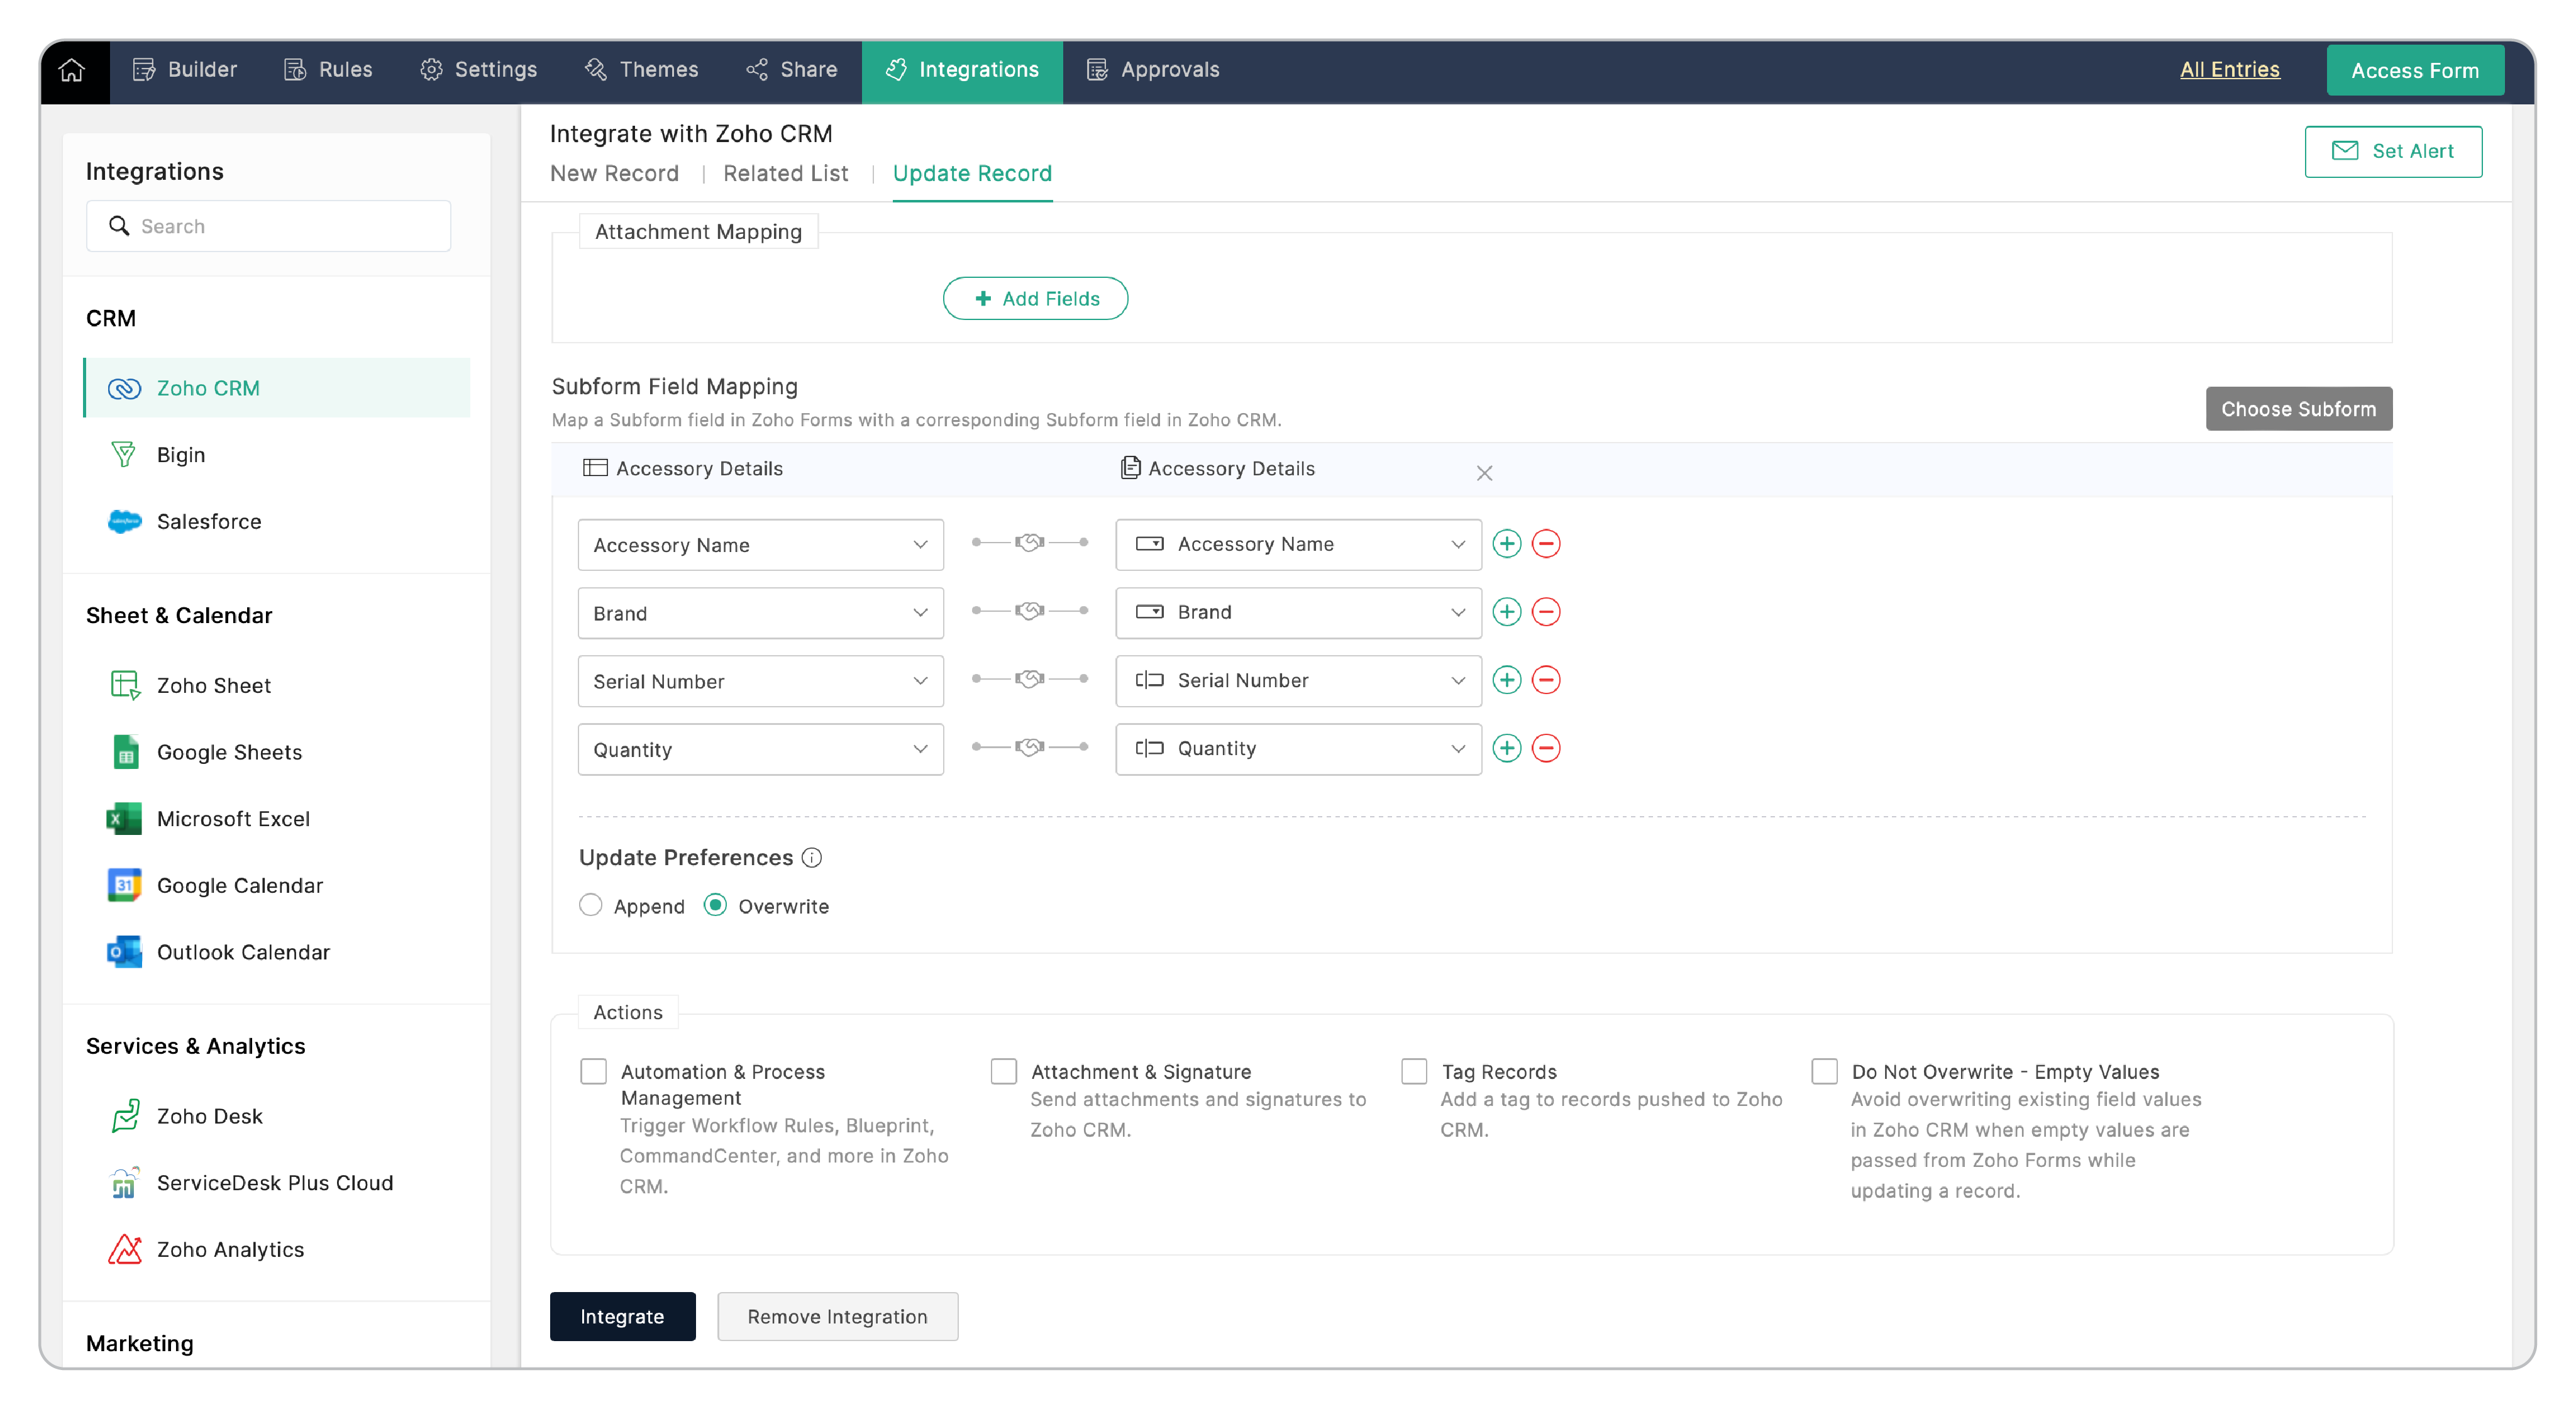Click in the integrations Search field
This screenshot has width=2576, height=1409.
(x=268, y=226)
